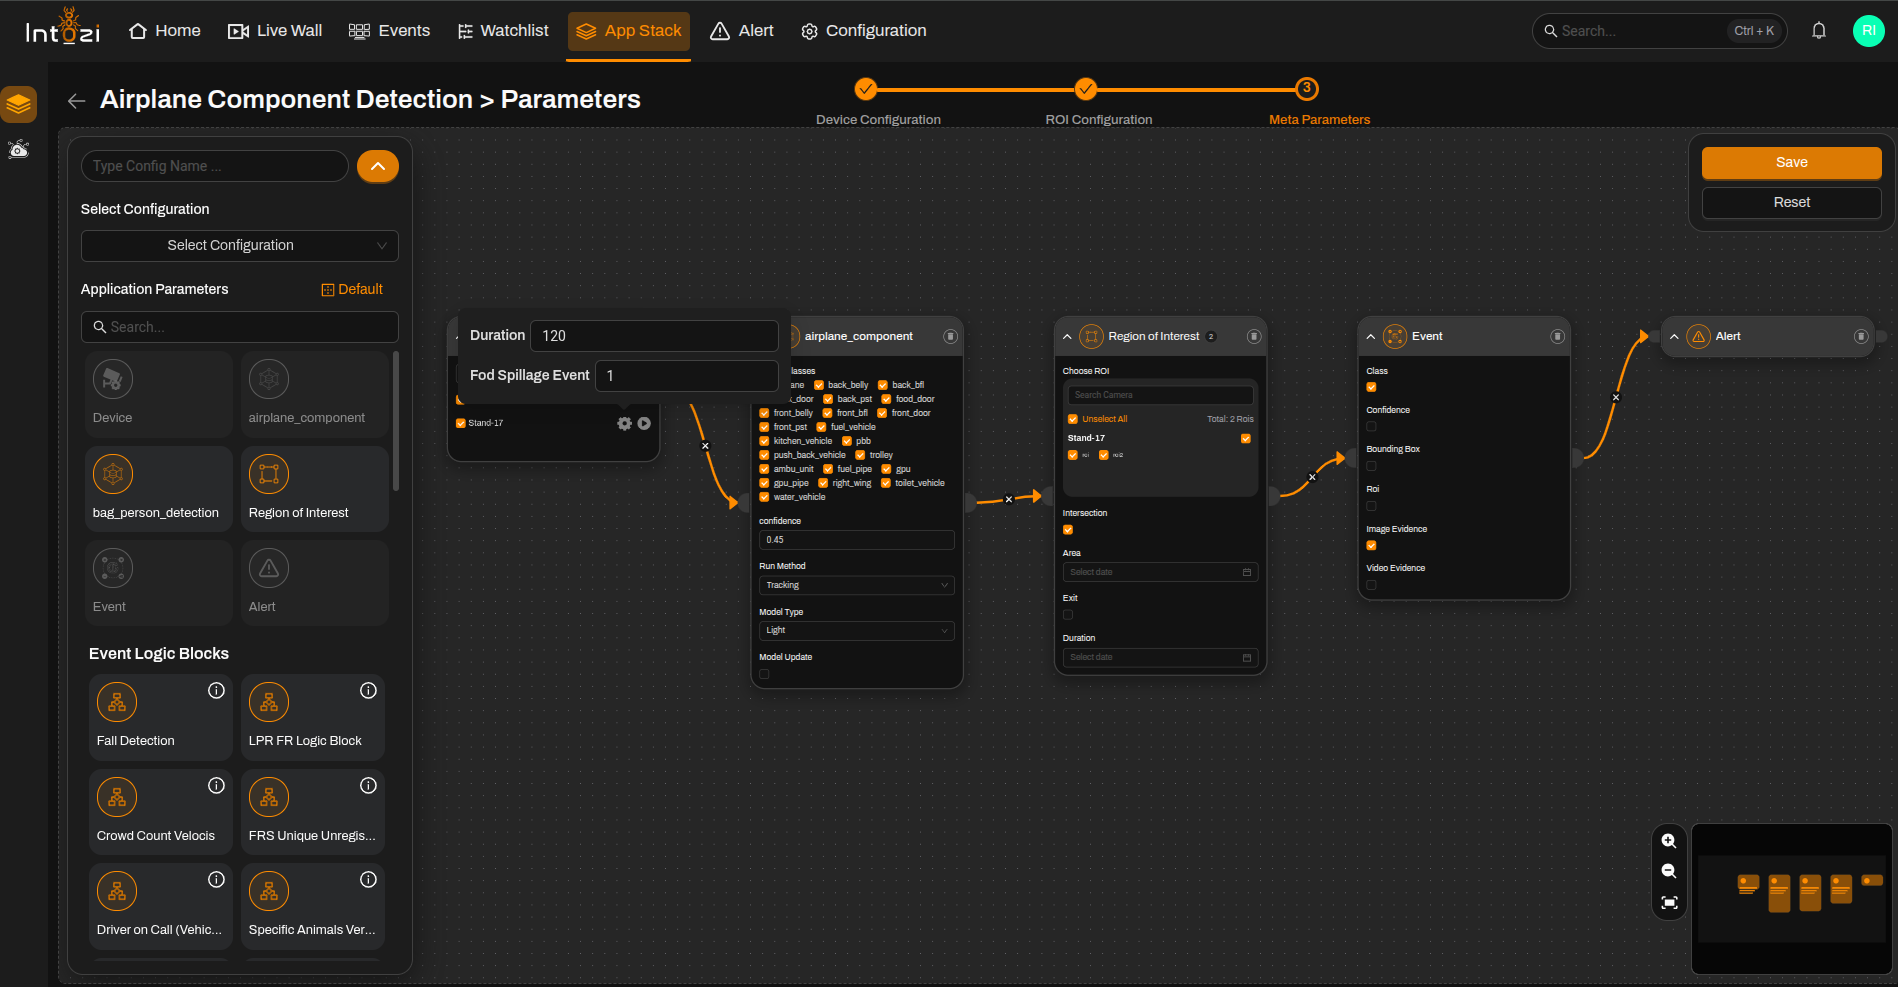The width and height of the screenshot is (1898, 987).
Task: Select the camera icon in the left sidebar
Action: click(18, 150)
